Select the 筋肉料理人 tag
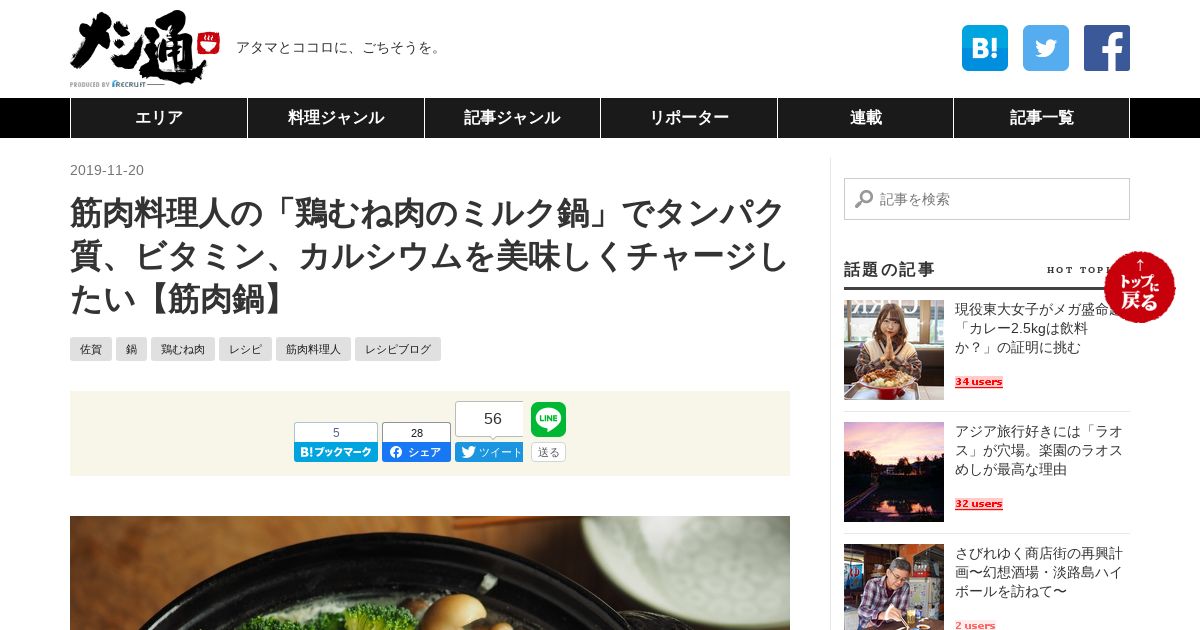 [x=313, y=349]
